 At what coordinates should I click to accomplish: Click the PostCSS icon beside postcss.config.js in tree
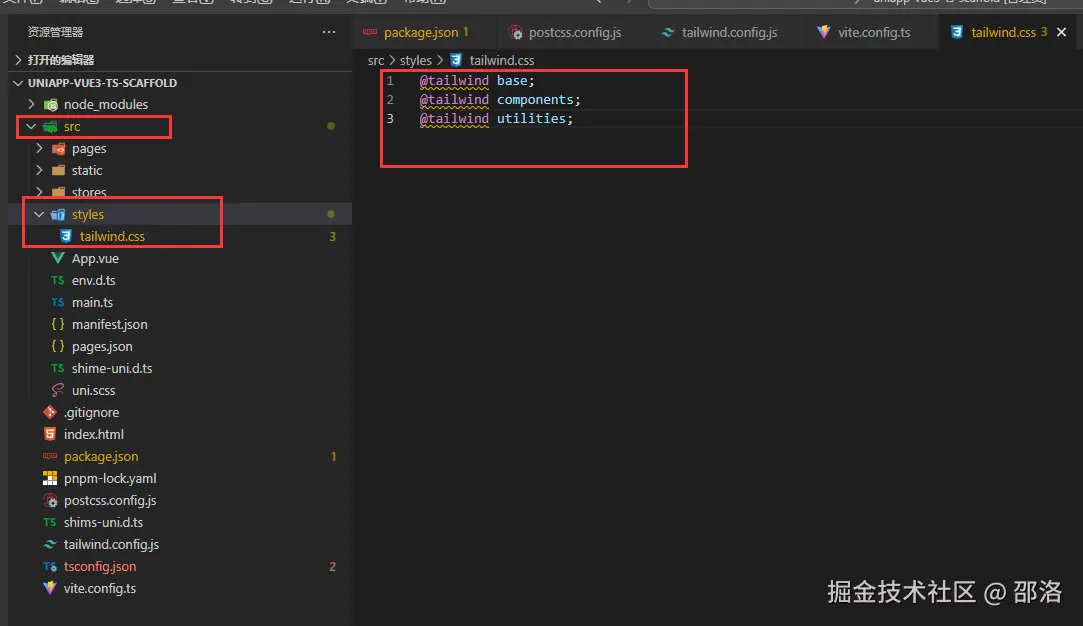50,500
